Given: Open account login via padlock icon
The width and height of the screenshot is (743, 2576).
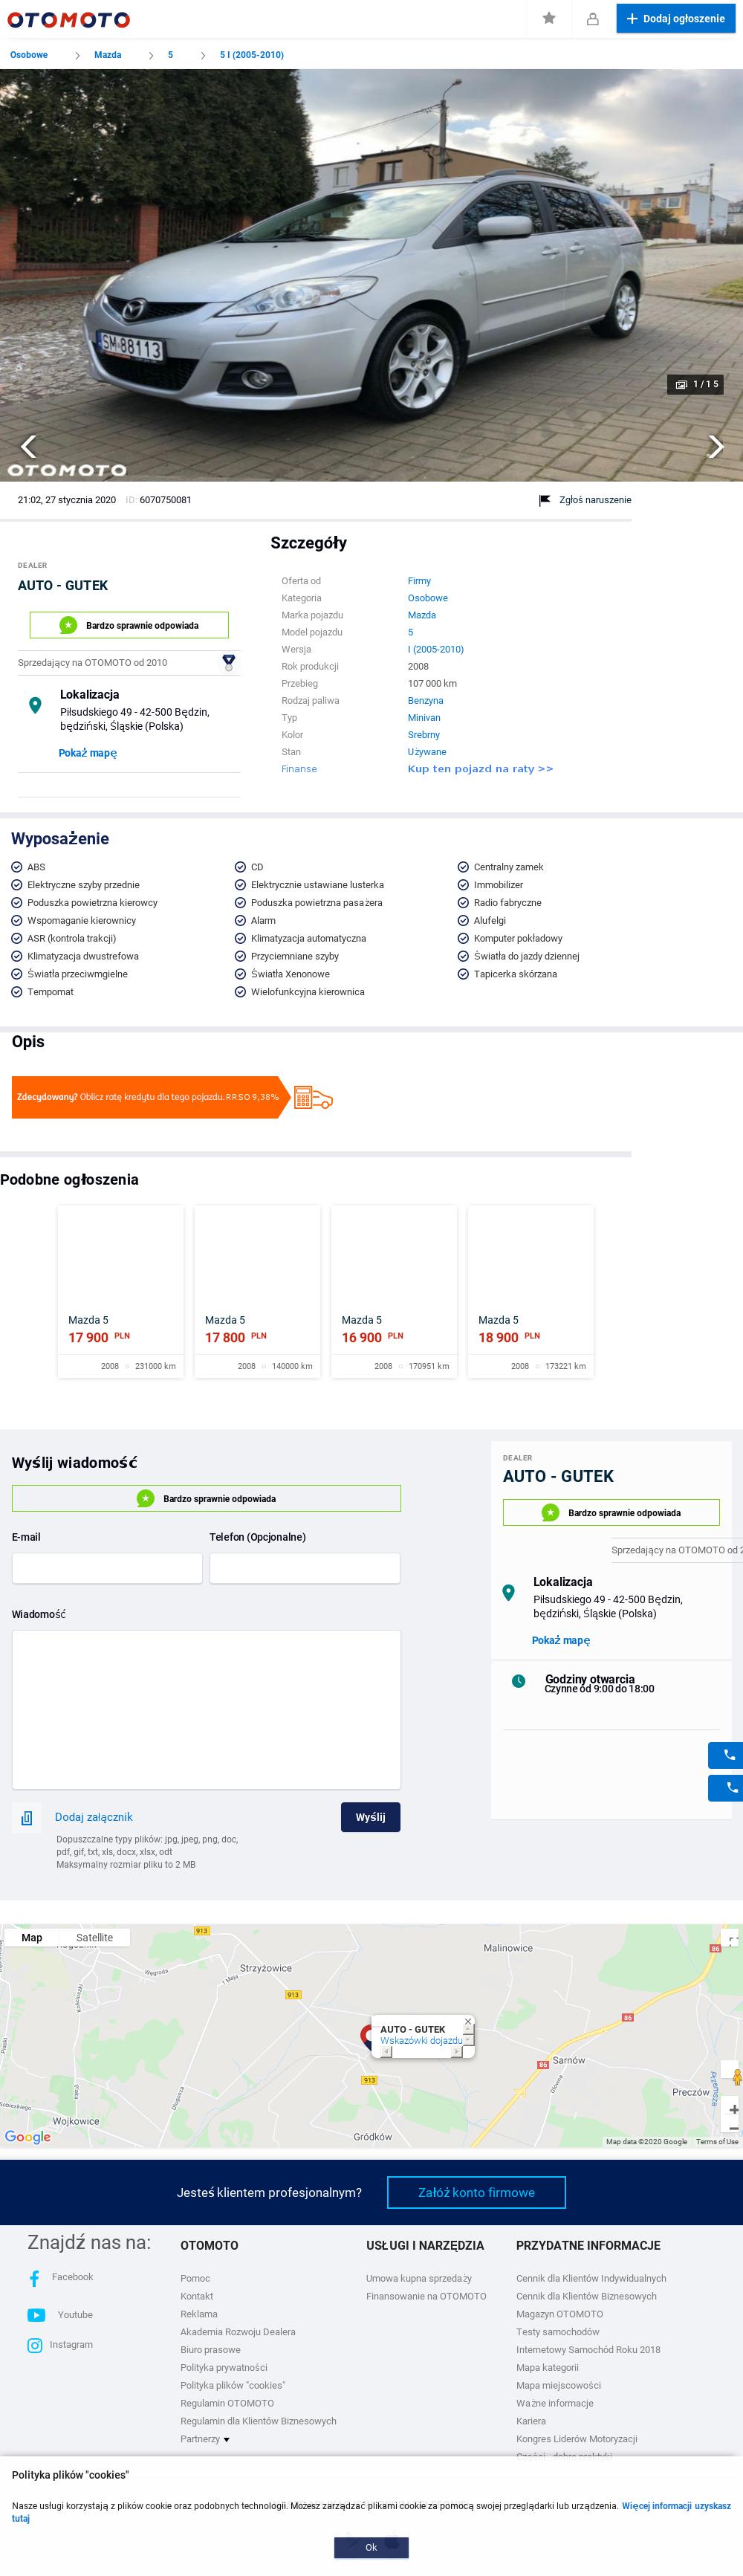Looking at the screenshot, I should click(592, 18).
